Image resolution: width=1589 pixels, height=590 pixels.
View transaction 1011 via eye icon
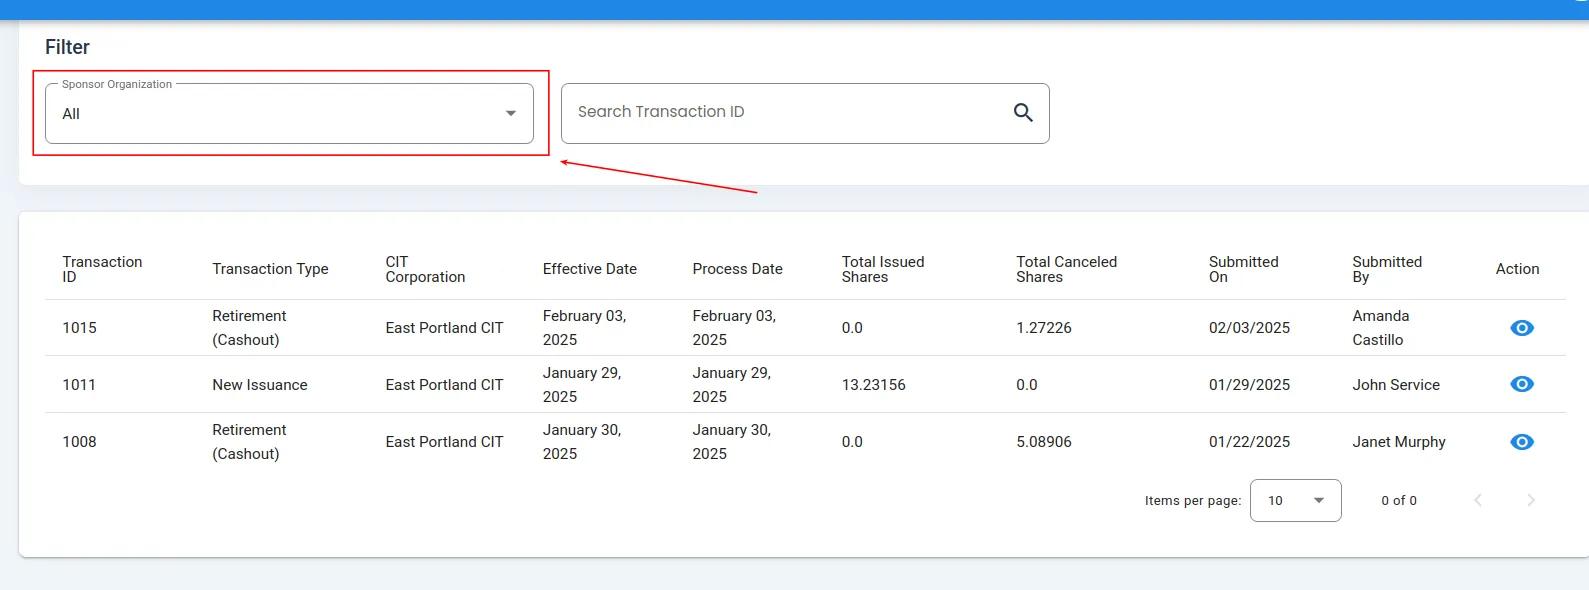[x=1521, y=385]
